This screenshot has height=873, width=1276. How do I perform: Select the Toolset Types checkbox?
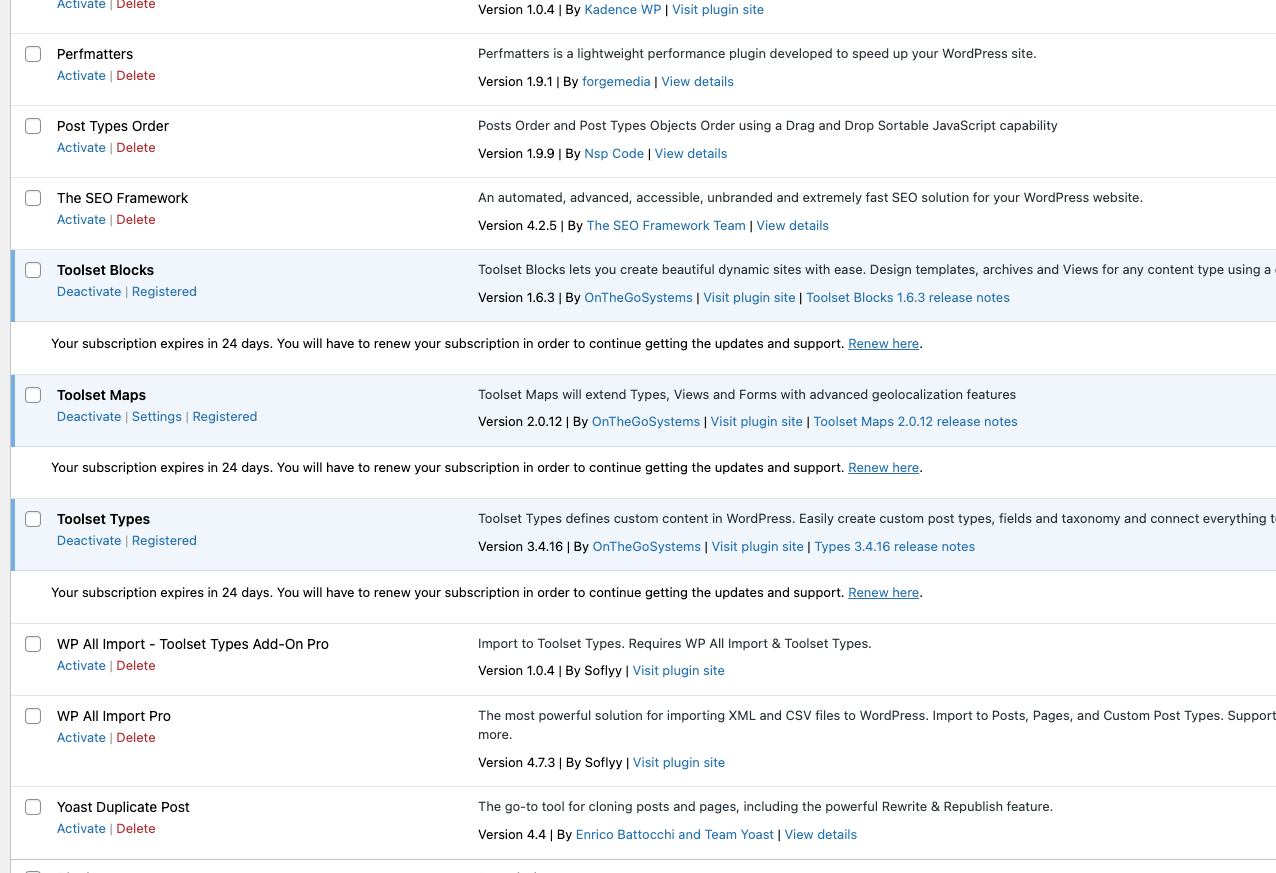pyautogui.click(x=33, y=519)
